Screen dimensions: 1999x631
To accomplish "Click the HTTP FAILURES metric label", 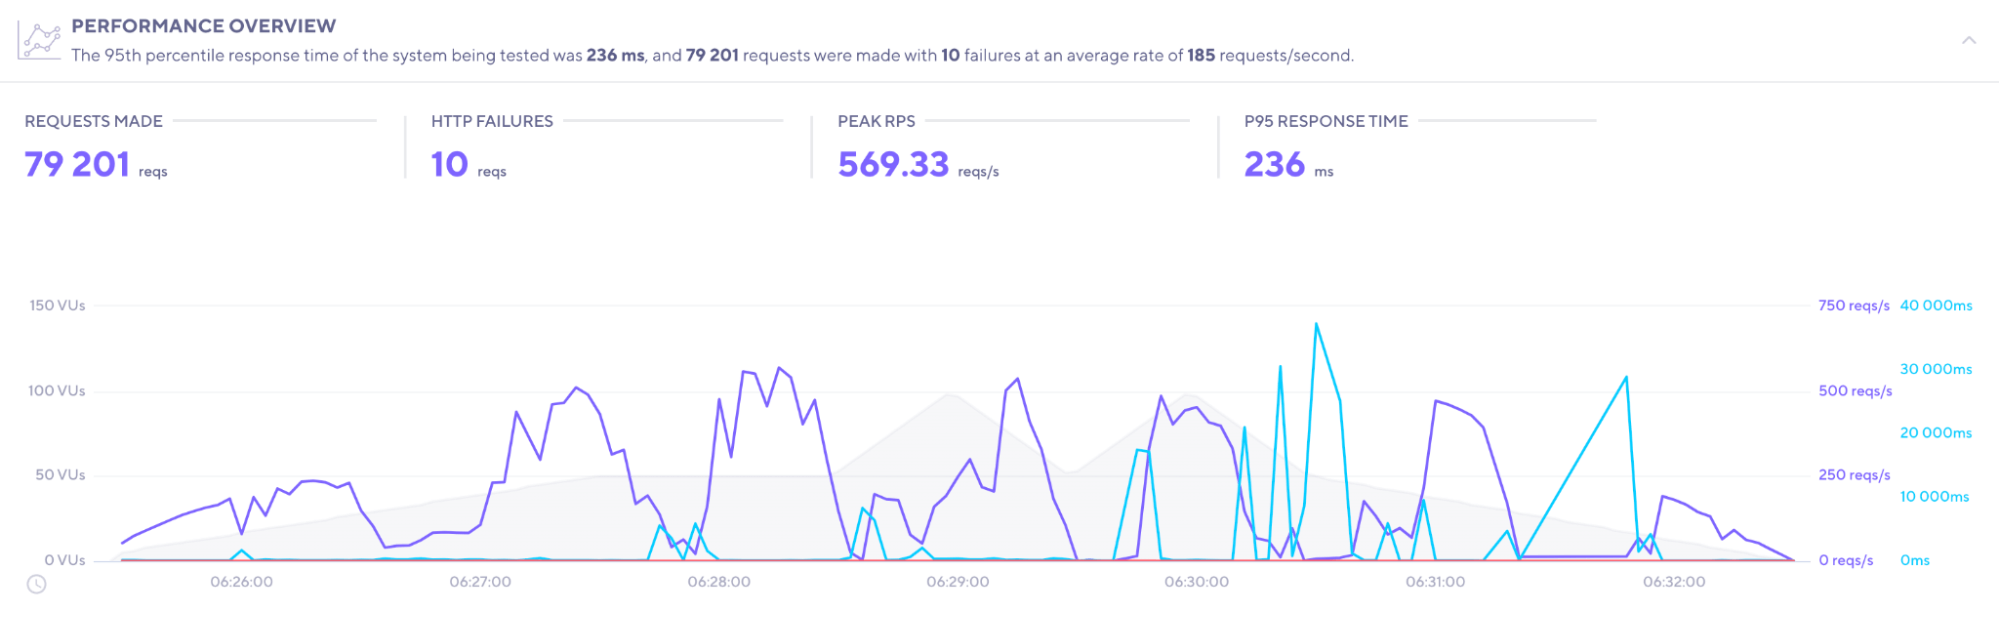I will (491, 121).
